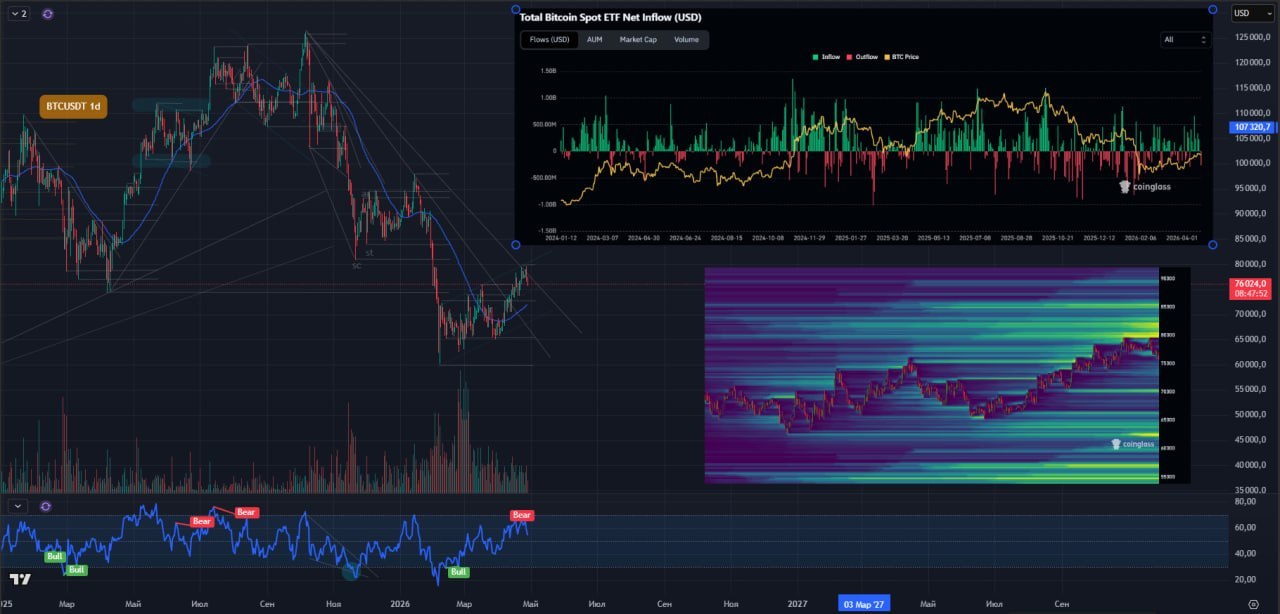Toggle the Outflow legend series
The height and width of the screenshot is (614, 1280).
[x=862, y=57]
